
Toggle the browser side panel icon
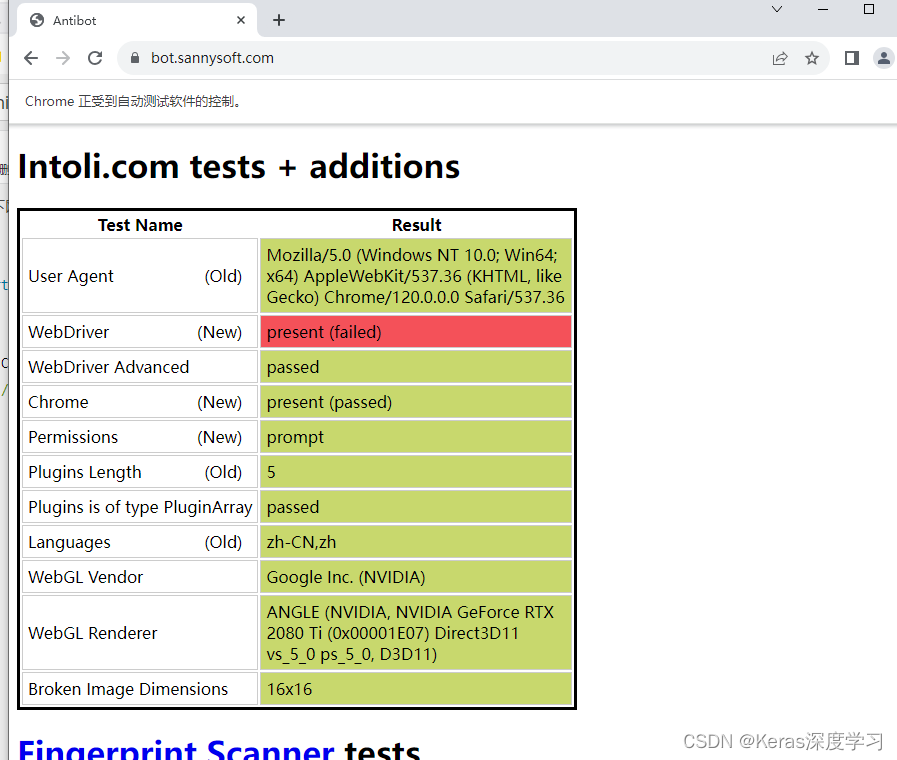pyautogui.click(x=852, y=58)
